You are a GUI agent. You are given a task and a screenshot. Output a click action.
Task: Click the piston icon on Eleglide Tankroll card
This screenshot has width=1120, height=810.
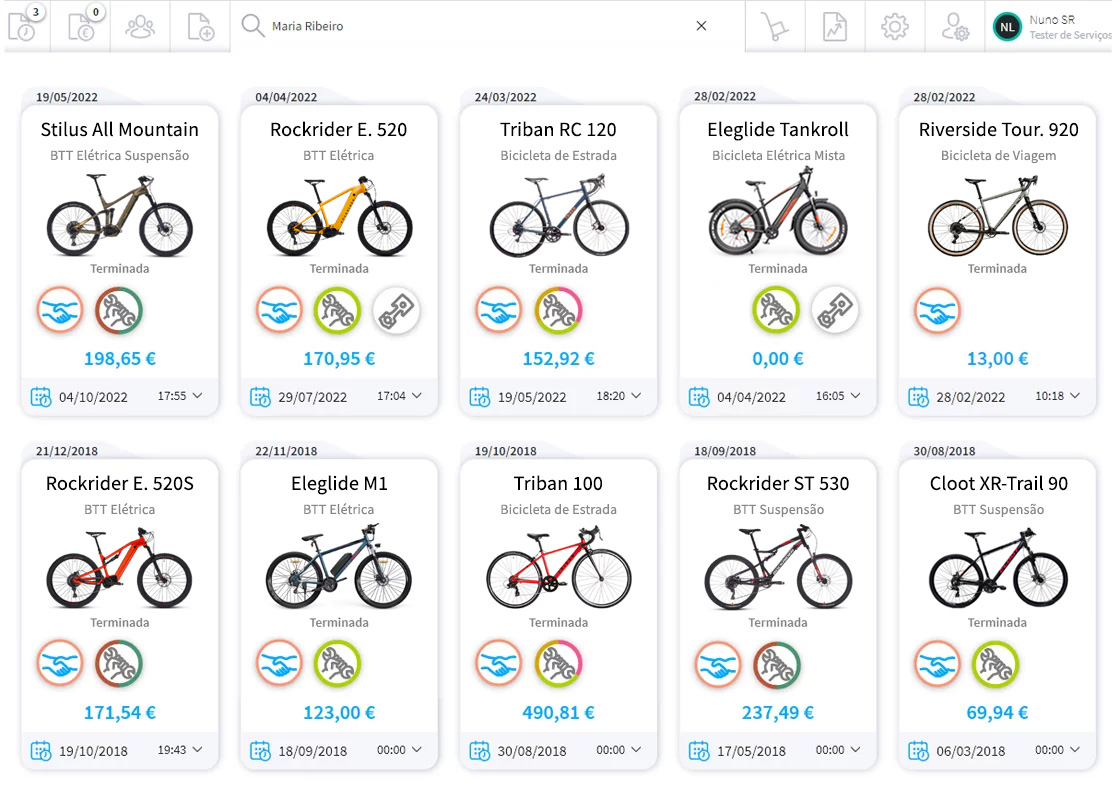point(834,311)
